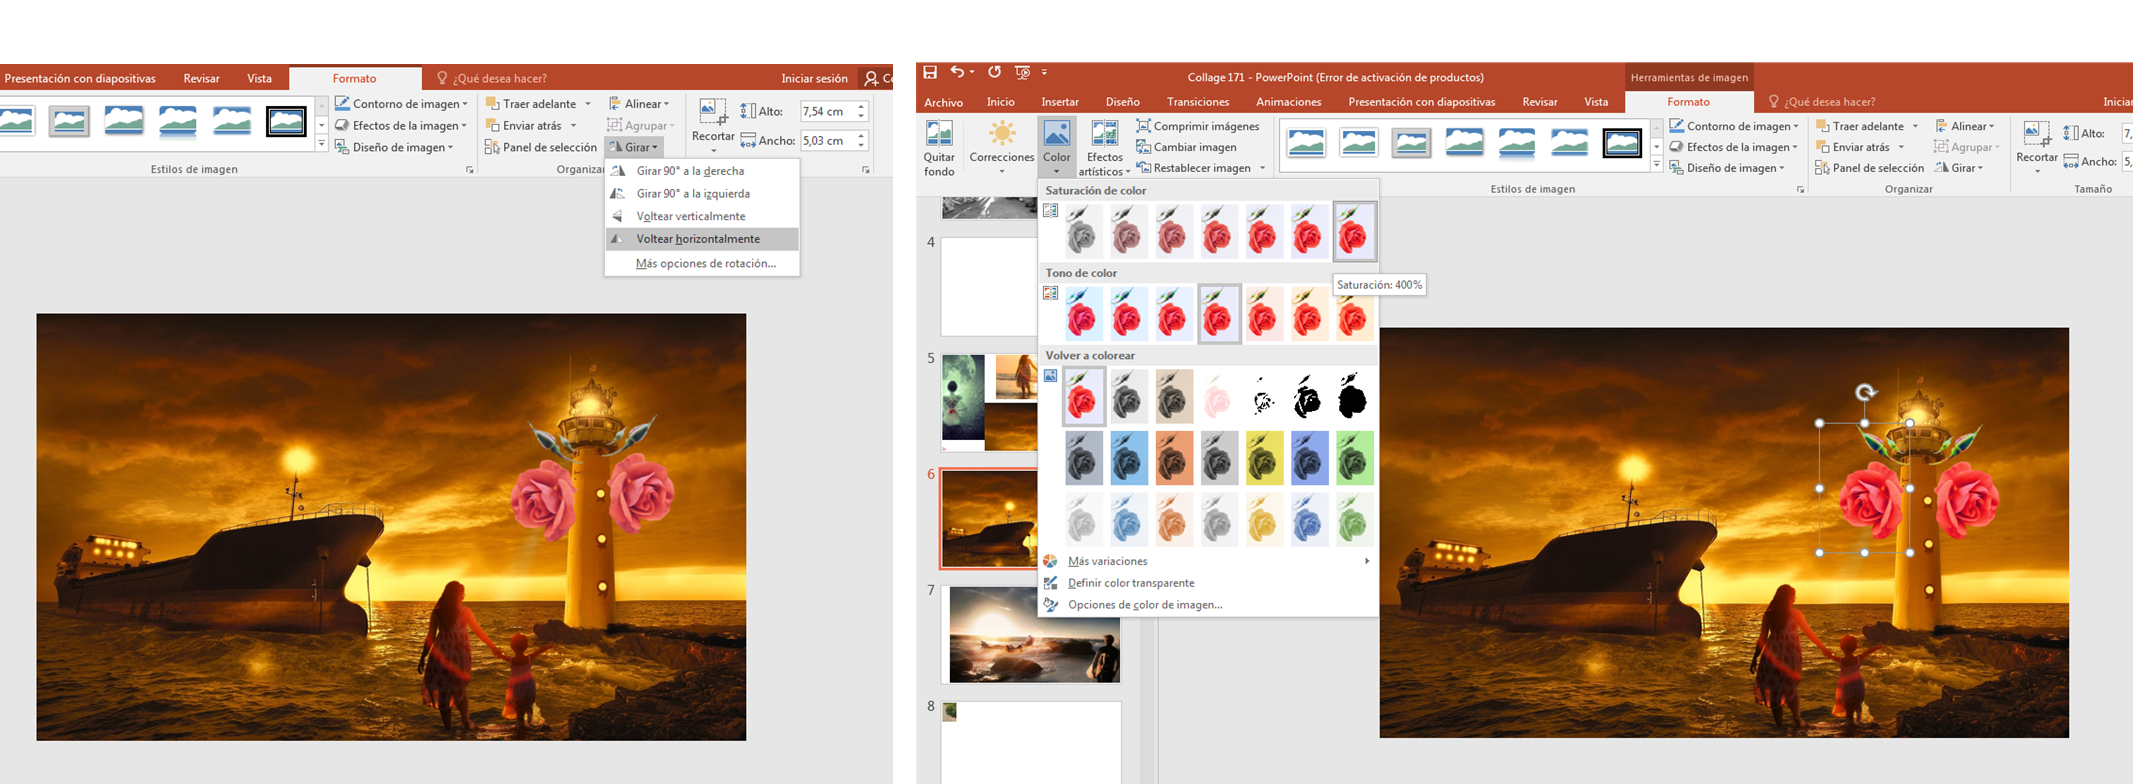This screenshot has height=784, width=2133.
Task: Switch to the Inicio tab
Action: tap(1000, 102)
